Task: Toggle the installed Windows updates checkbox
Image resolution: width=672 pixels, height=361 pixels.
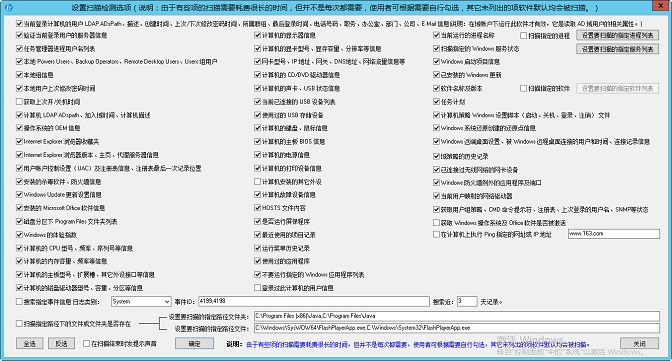Action: 436,75
